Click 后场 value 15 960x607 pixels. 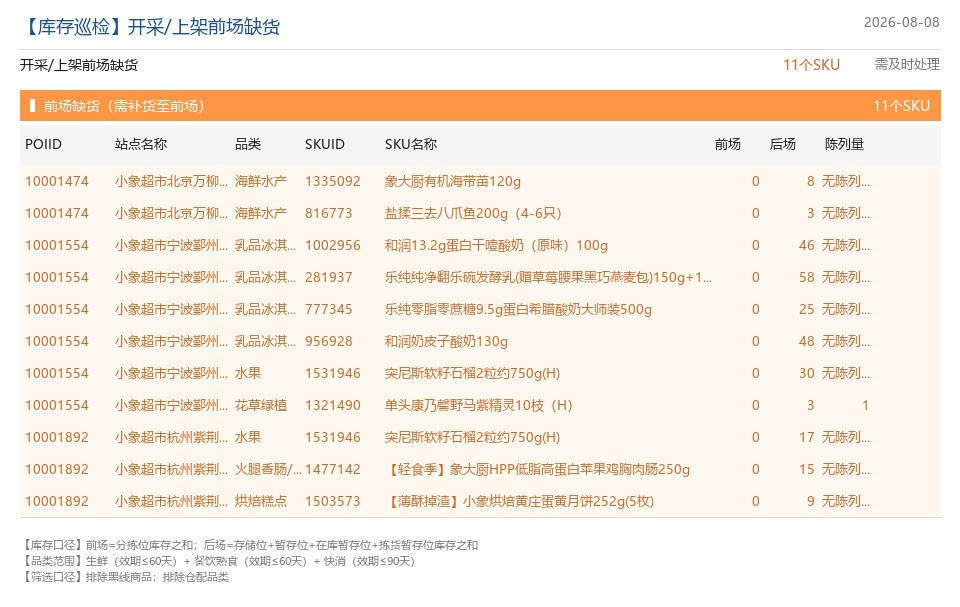(x=806, y=469)
